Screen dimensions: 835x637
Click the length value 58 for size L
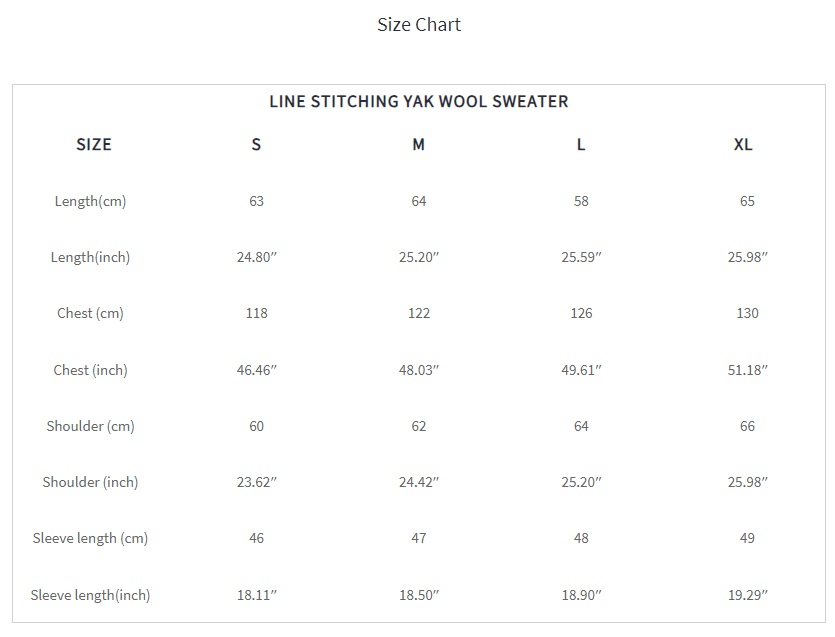pyautogui.click(x=581, y=201)
